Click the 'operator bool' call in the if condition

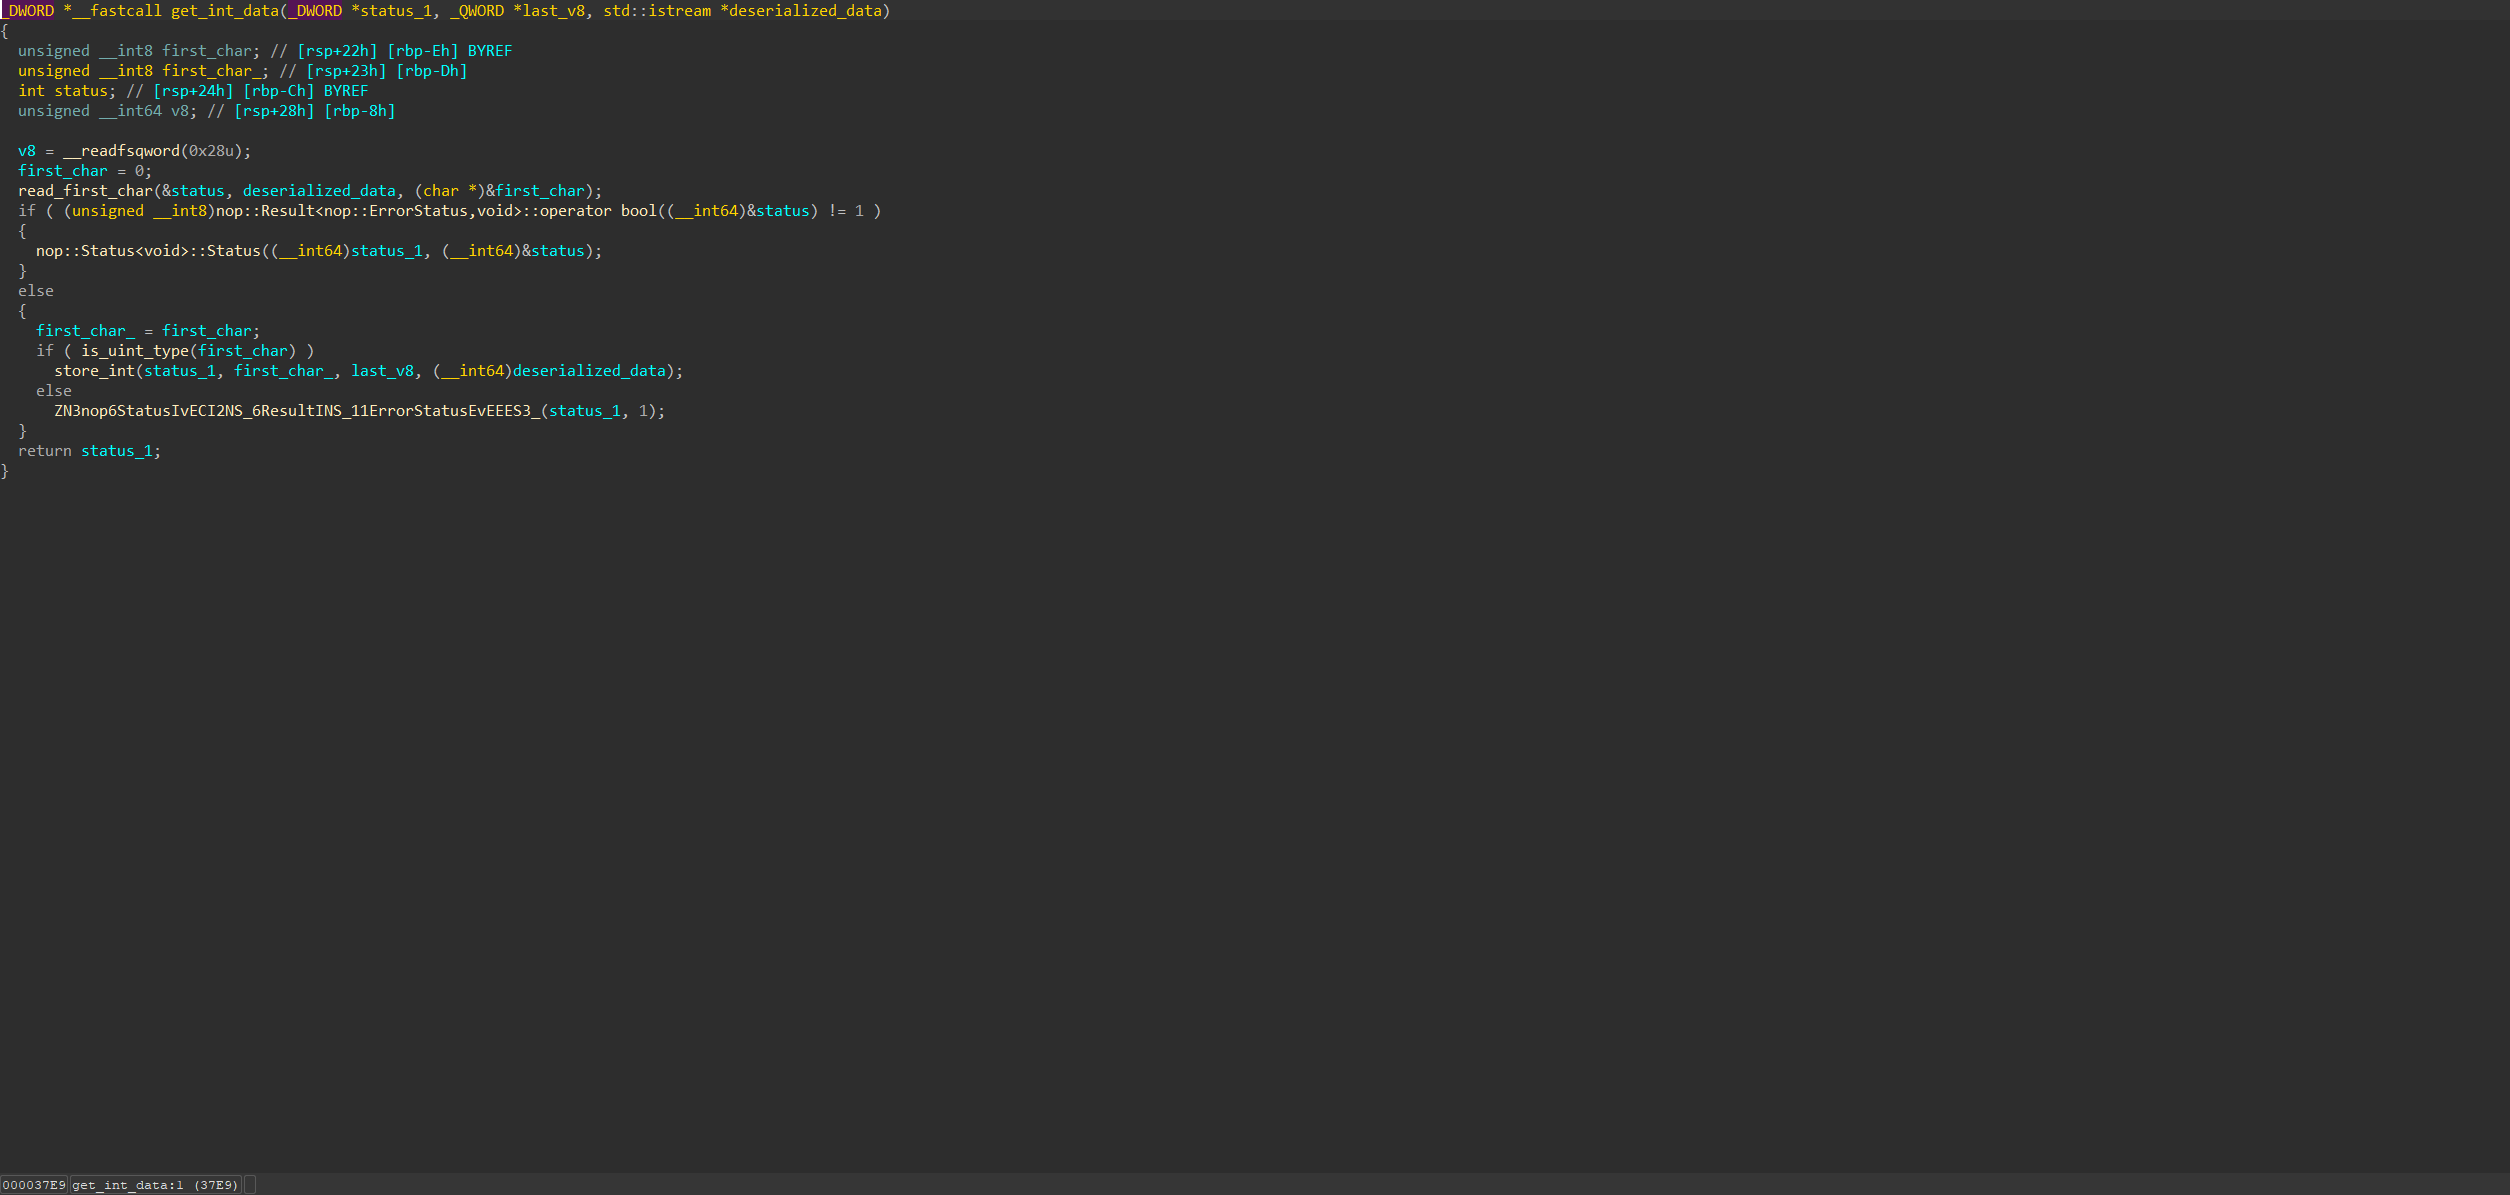[598, 211]
